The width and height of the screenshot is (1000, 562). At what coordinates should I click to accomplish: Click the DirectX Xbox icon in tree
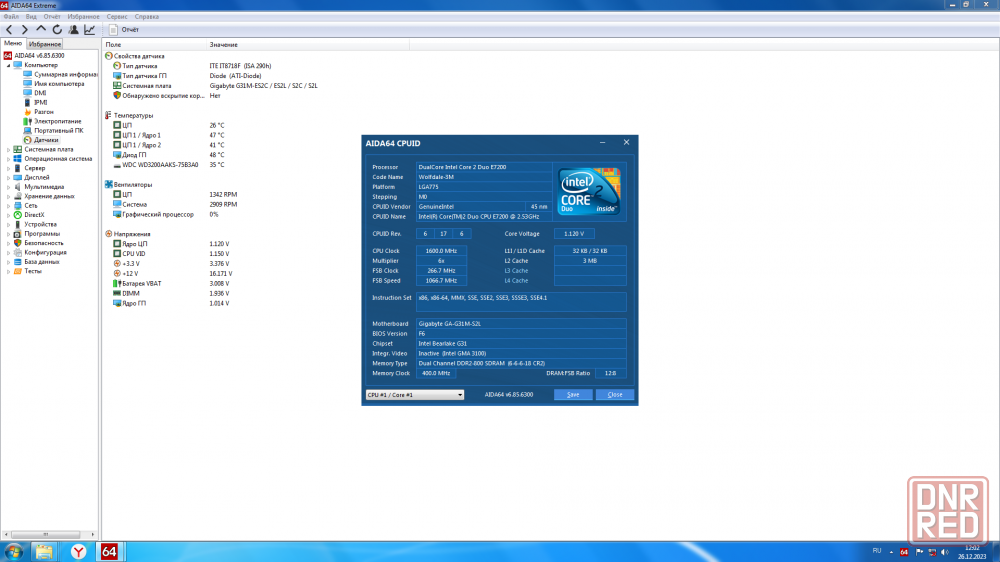pos(18,215)
